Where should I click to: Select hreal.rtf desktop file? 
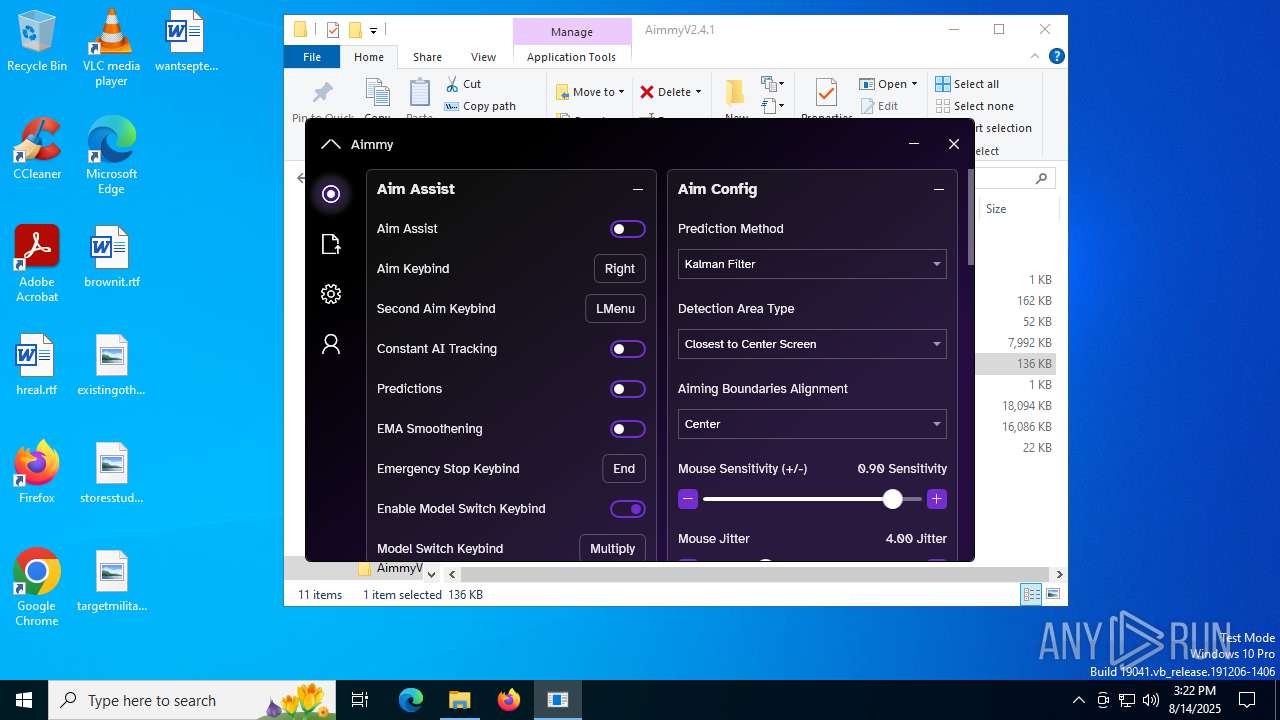(37, 365)
